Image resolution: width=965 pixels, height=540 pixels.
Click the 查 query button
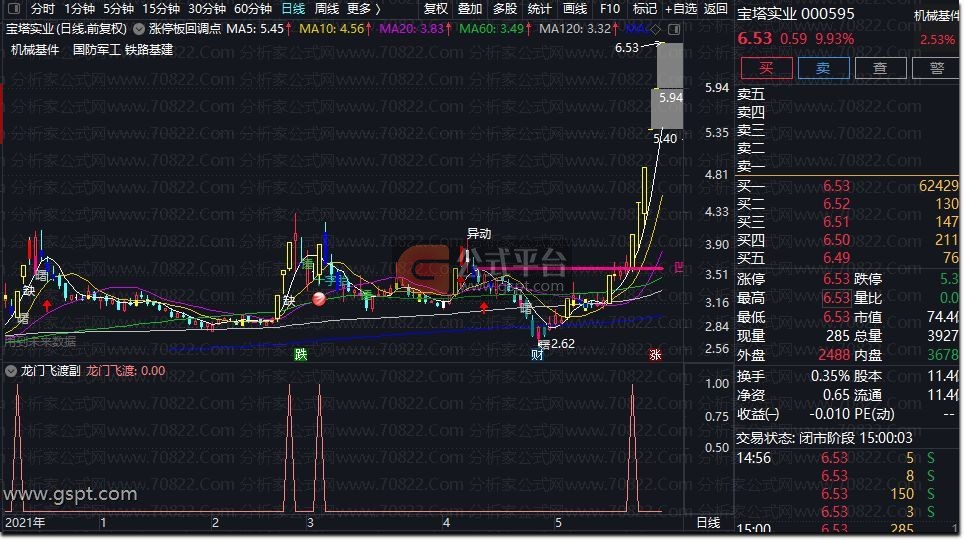click(x=881, y=68)
